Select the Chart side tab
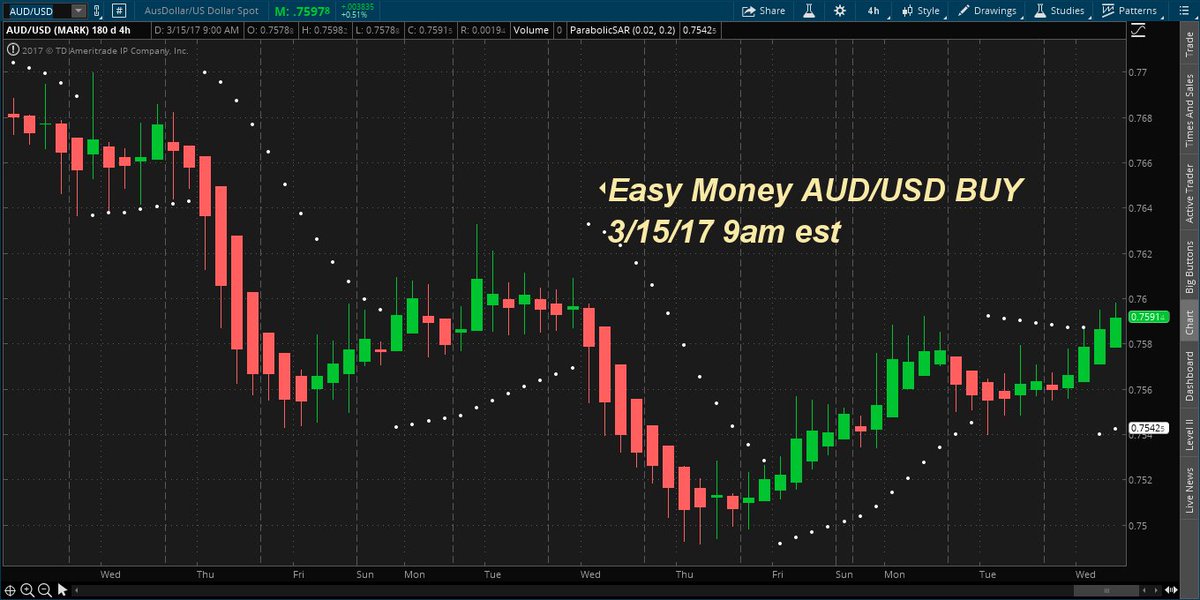1200x600 pixels. pyautogui.click(x=1189, y=322)
